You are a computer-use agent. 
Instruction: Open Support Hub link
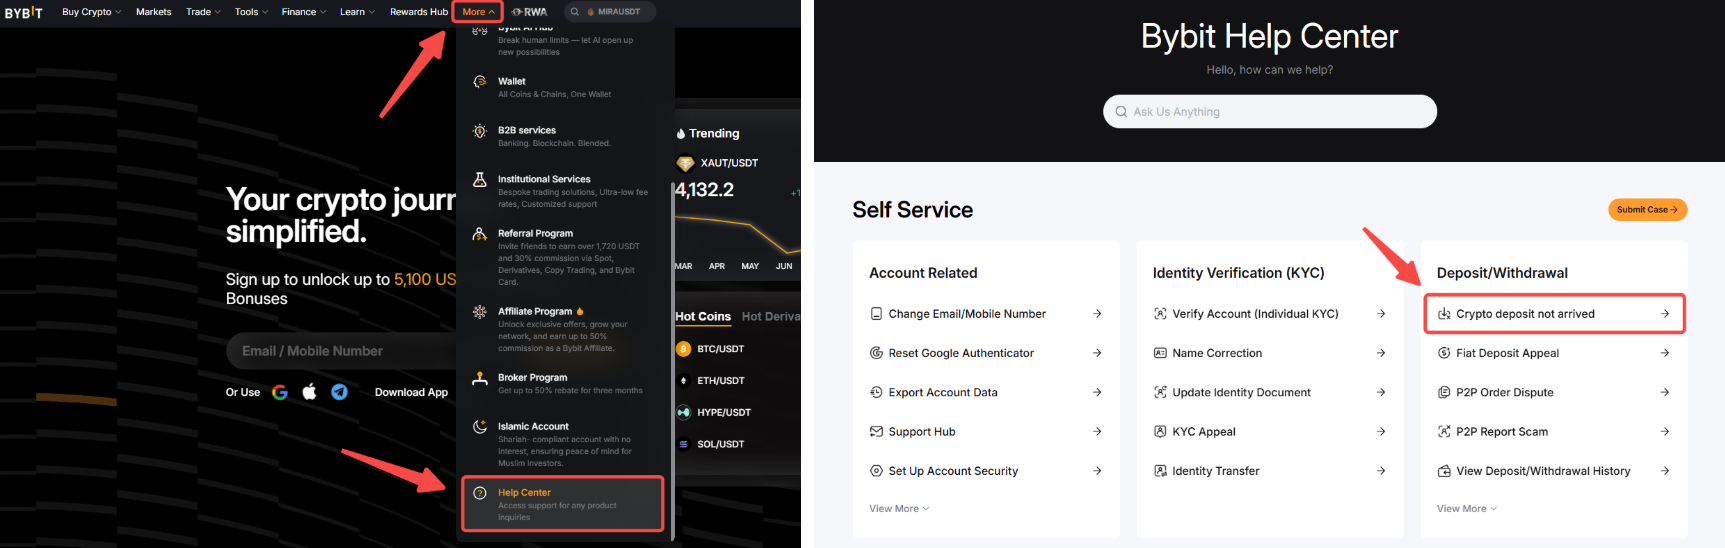tap(986, 432)
